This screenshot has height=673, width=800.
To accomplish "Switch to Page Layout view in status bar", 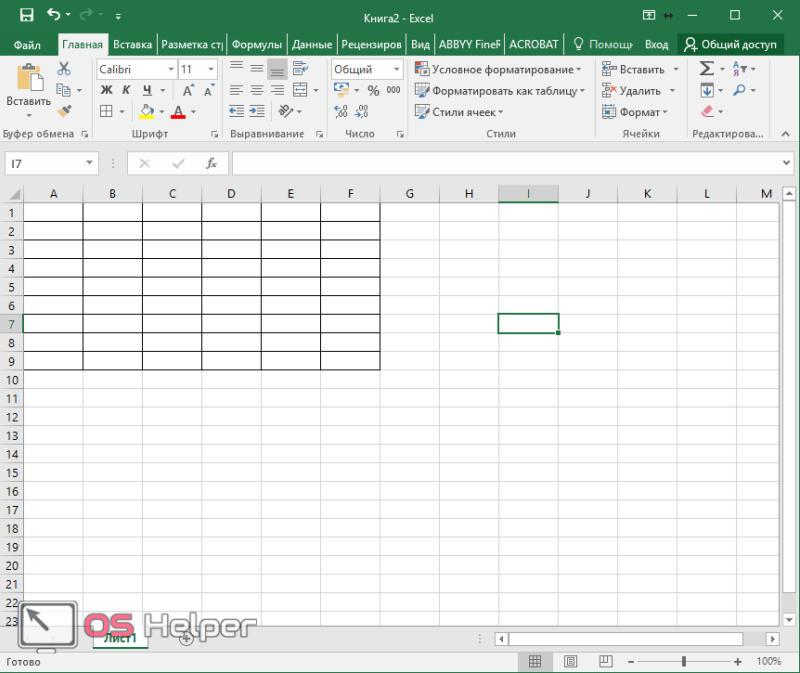I will tap(570, 662).
